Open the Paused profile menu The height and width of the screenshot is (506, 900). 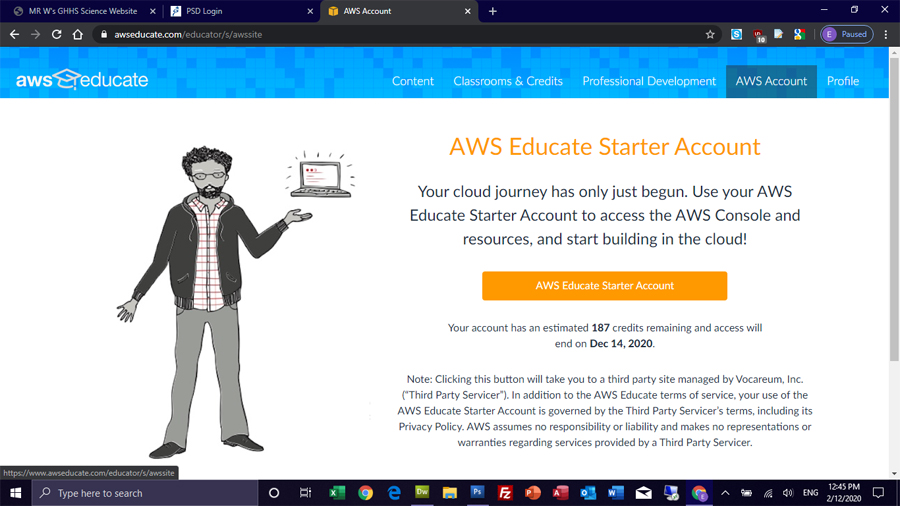pyautogui.click(x=846, y=34)
